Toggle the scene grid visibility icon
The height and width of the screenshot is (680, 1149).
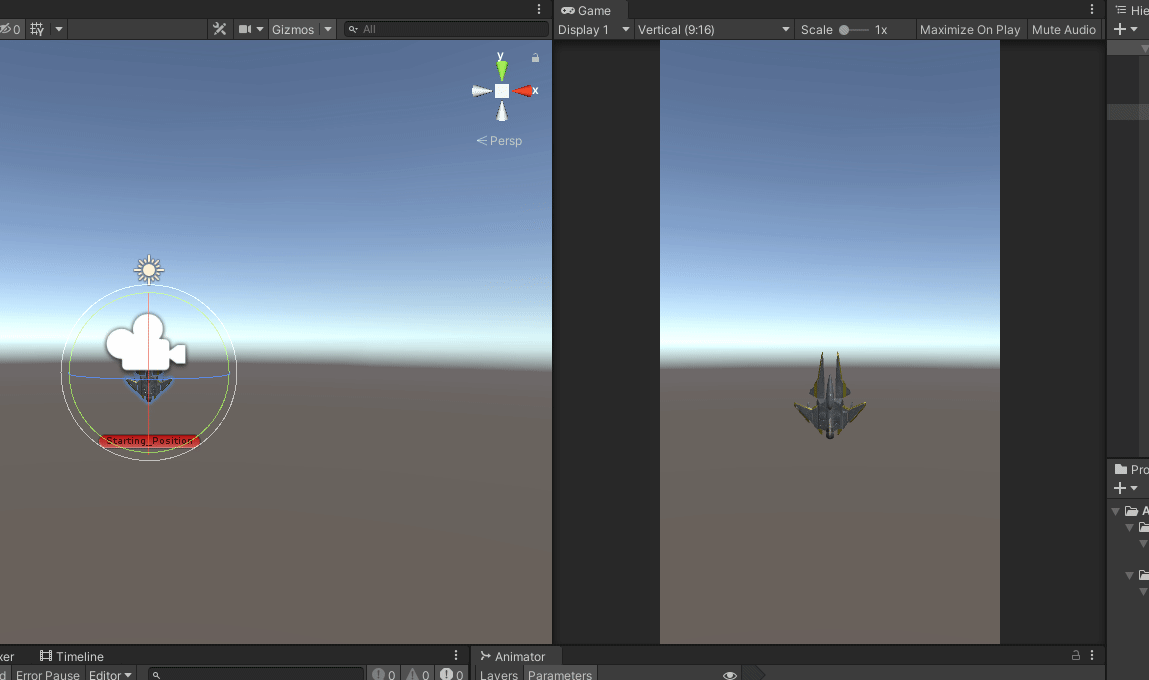[37, 29]
